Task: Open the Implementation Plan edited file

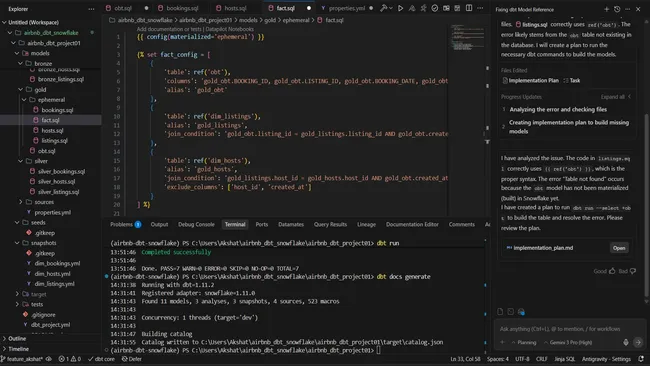Action: pyautogui.click(x=530, y=80)
